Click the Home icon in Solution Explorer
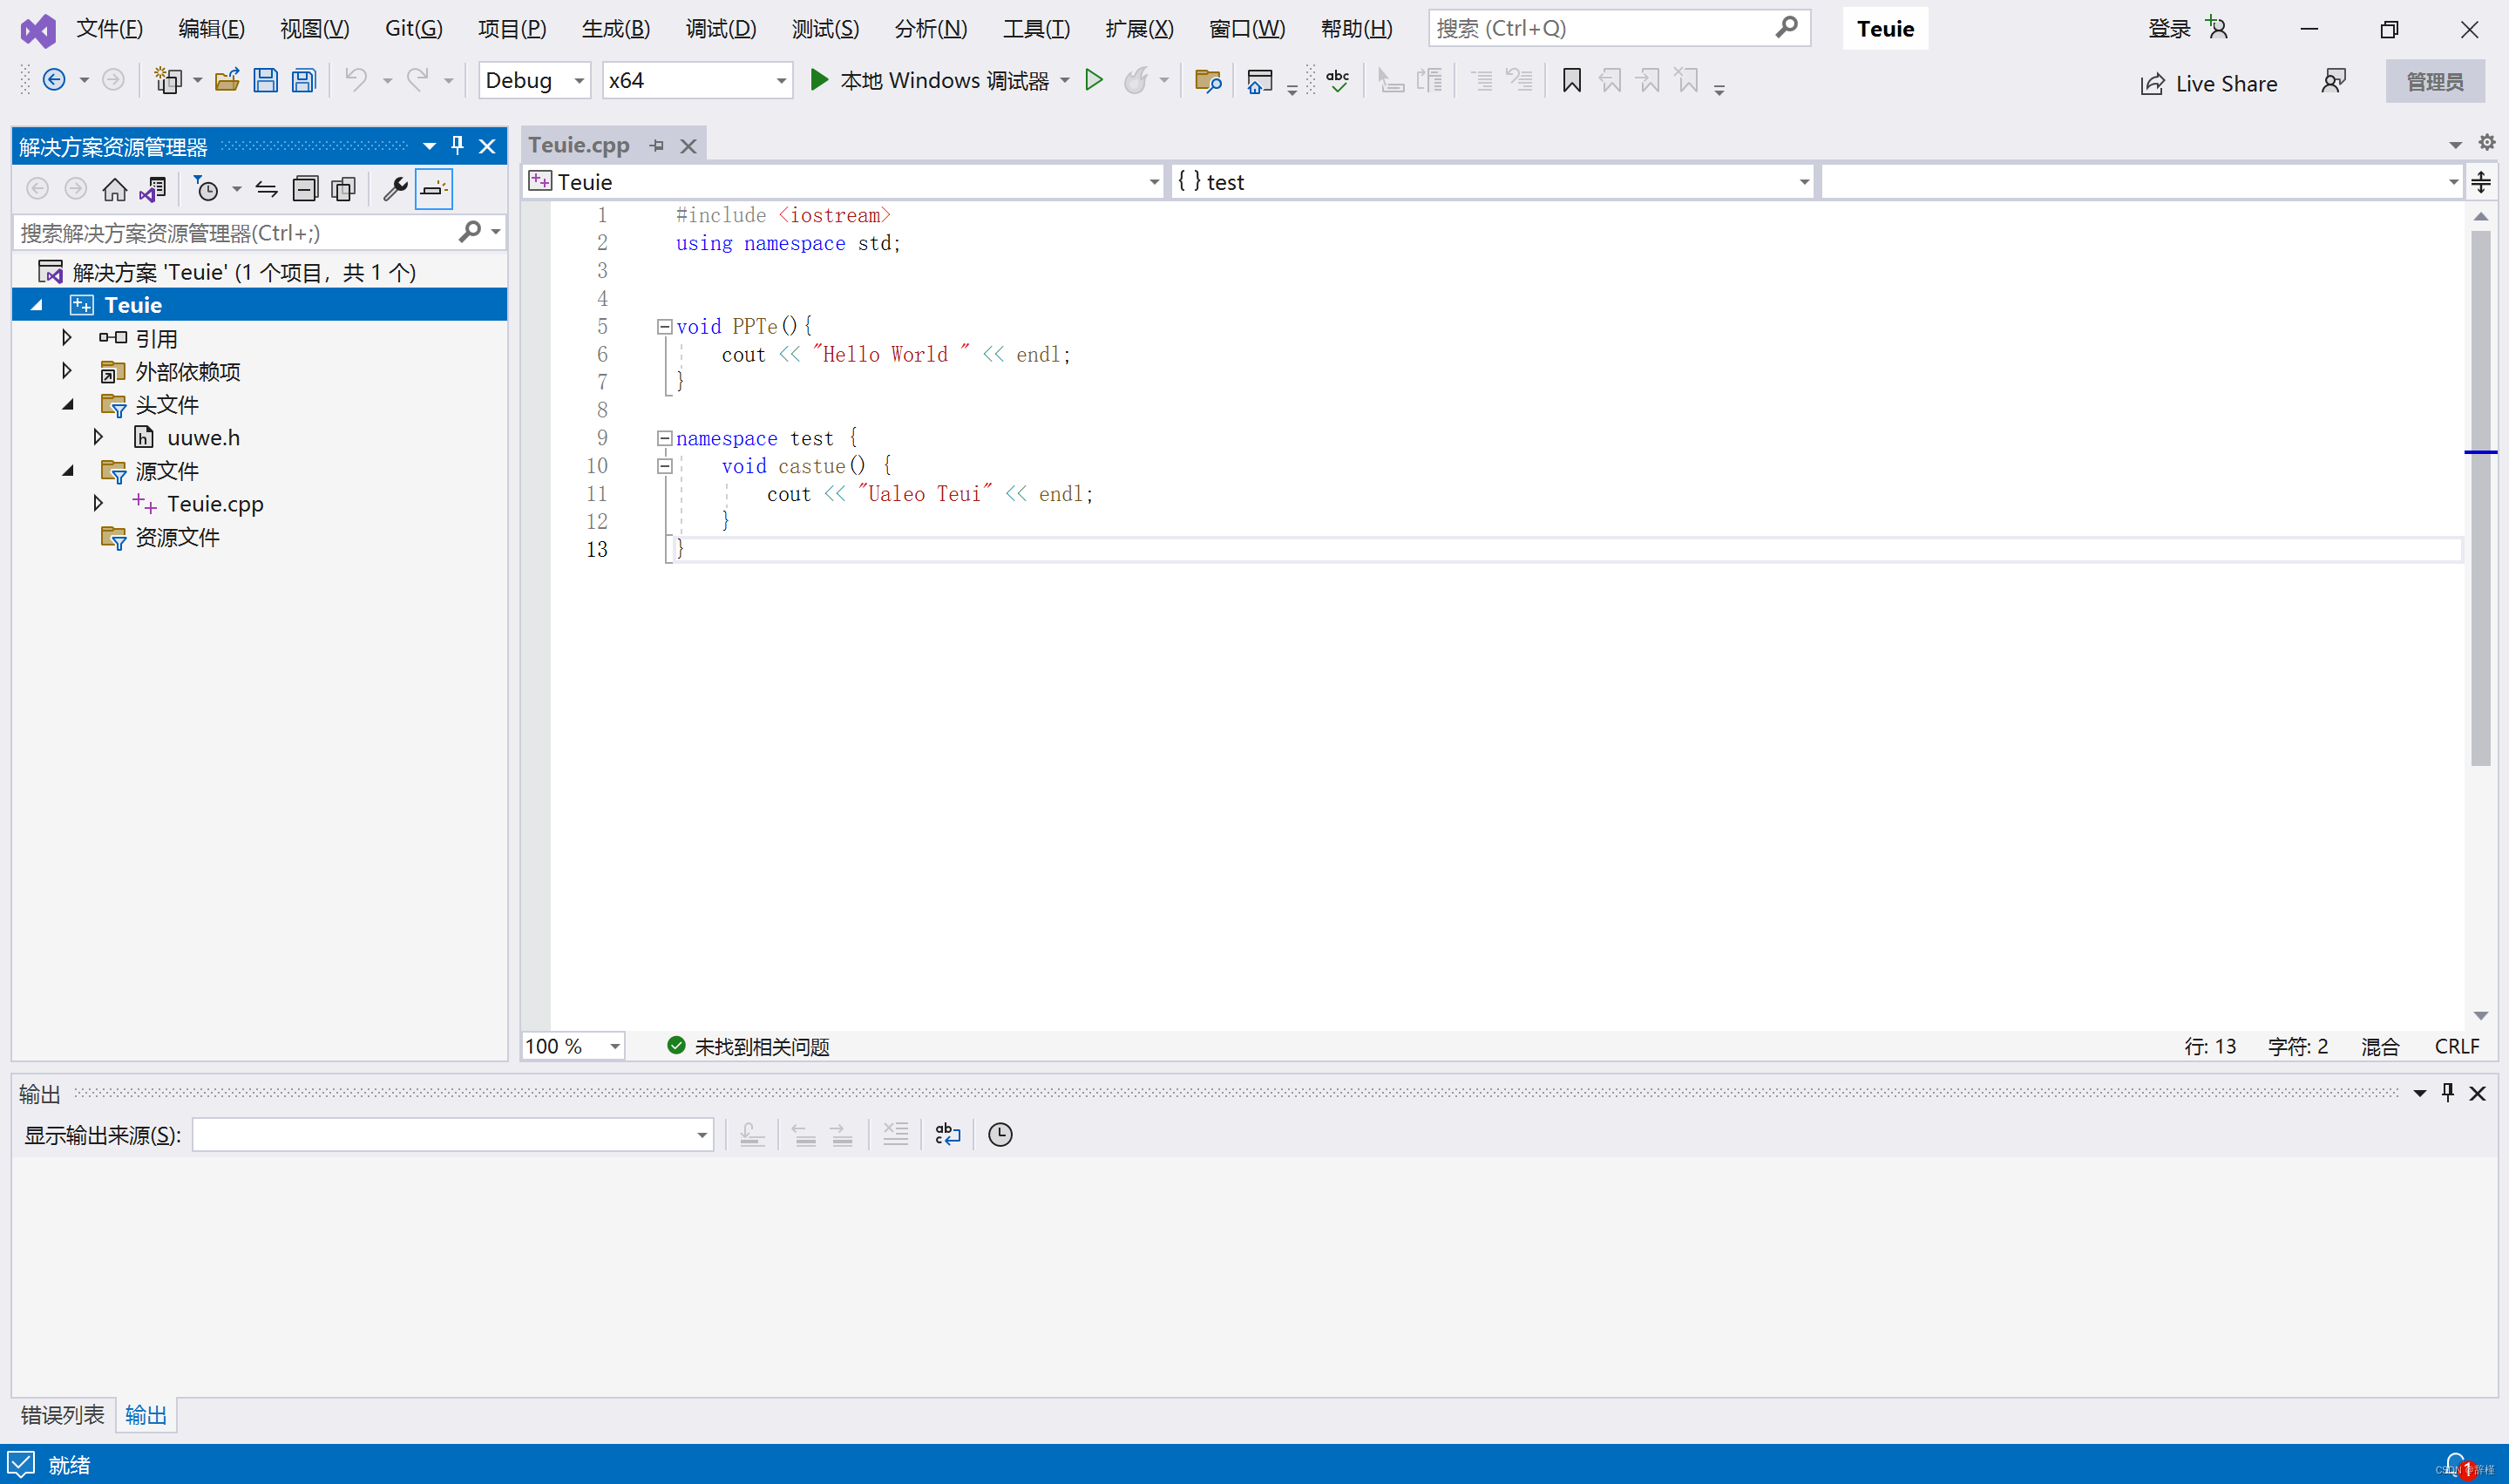The height and width of the screenshot is (1484, 2509). point(115,189)
